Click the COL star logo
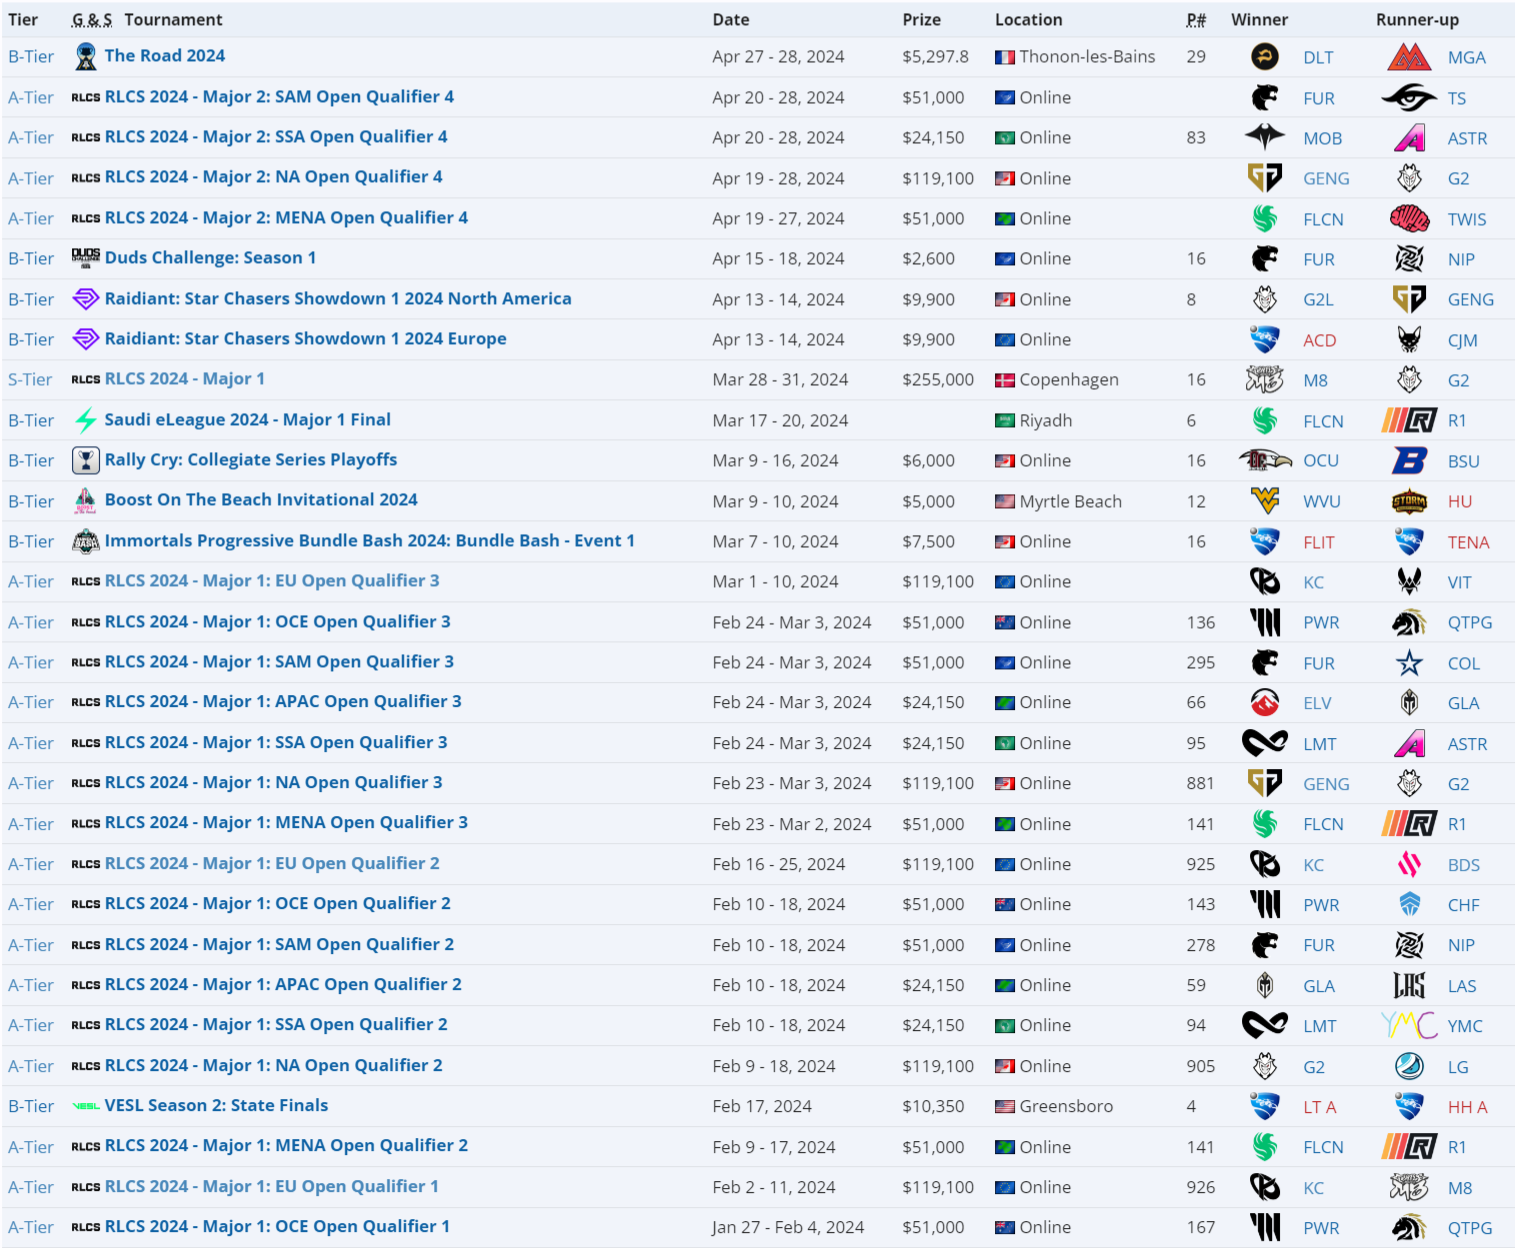The image size is (1515, 1248). click(1409, 663)
